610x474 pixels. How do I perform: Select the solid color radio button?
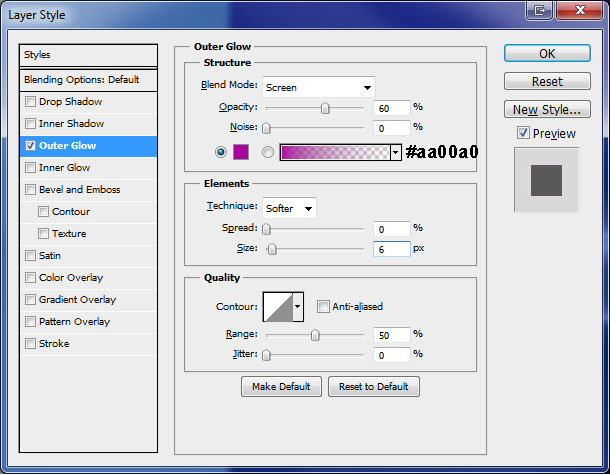(x=221, y=152)
